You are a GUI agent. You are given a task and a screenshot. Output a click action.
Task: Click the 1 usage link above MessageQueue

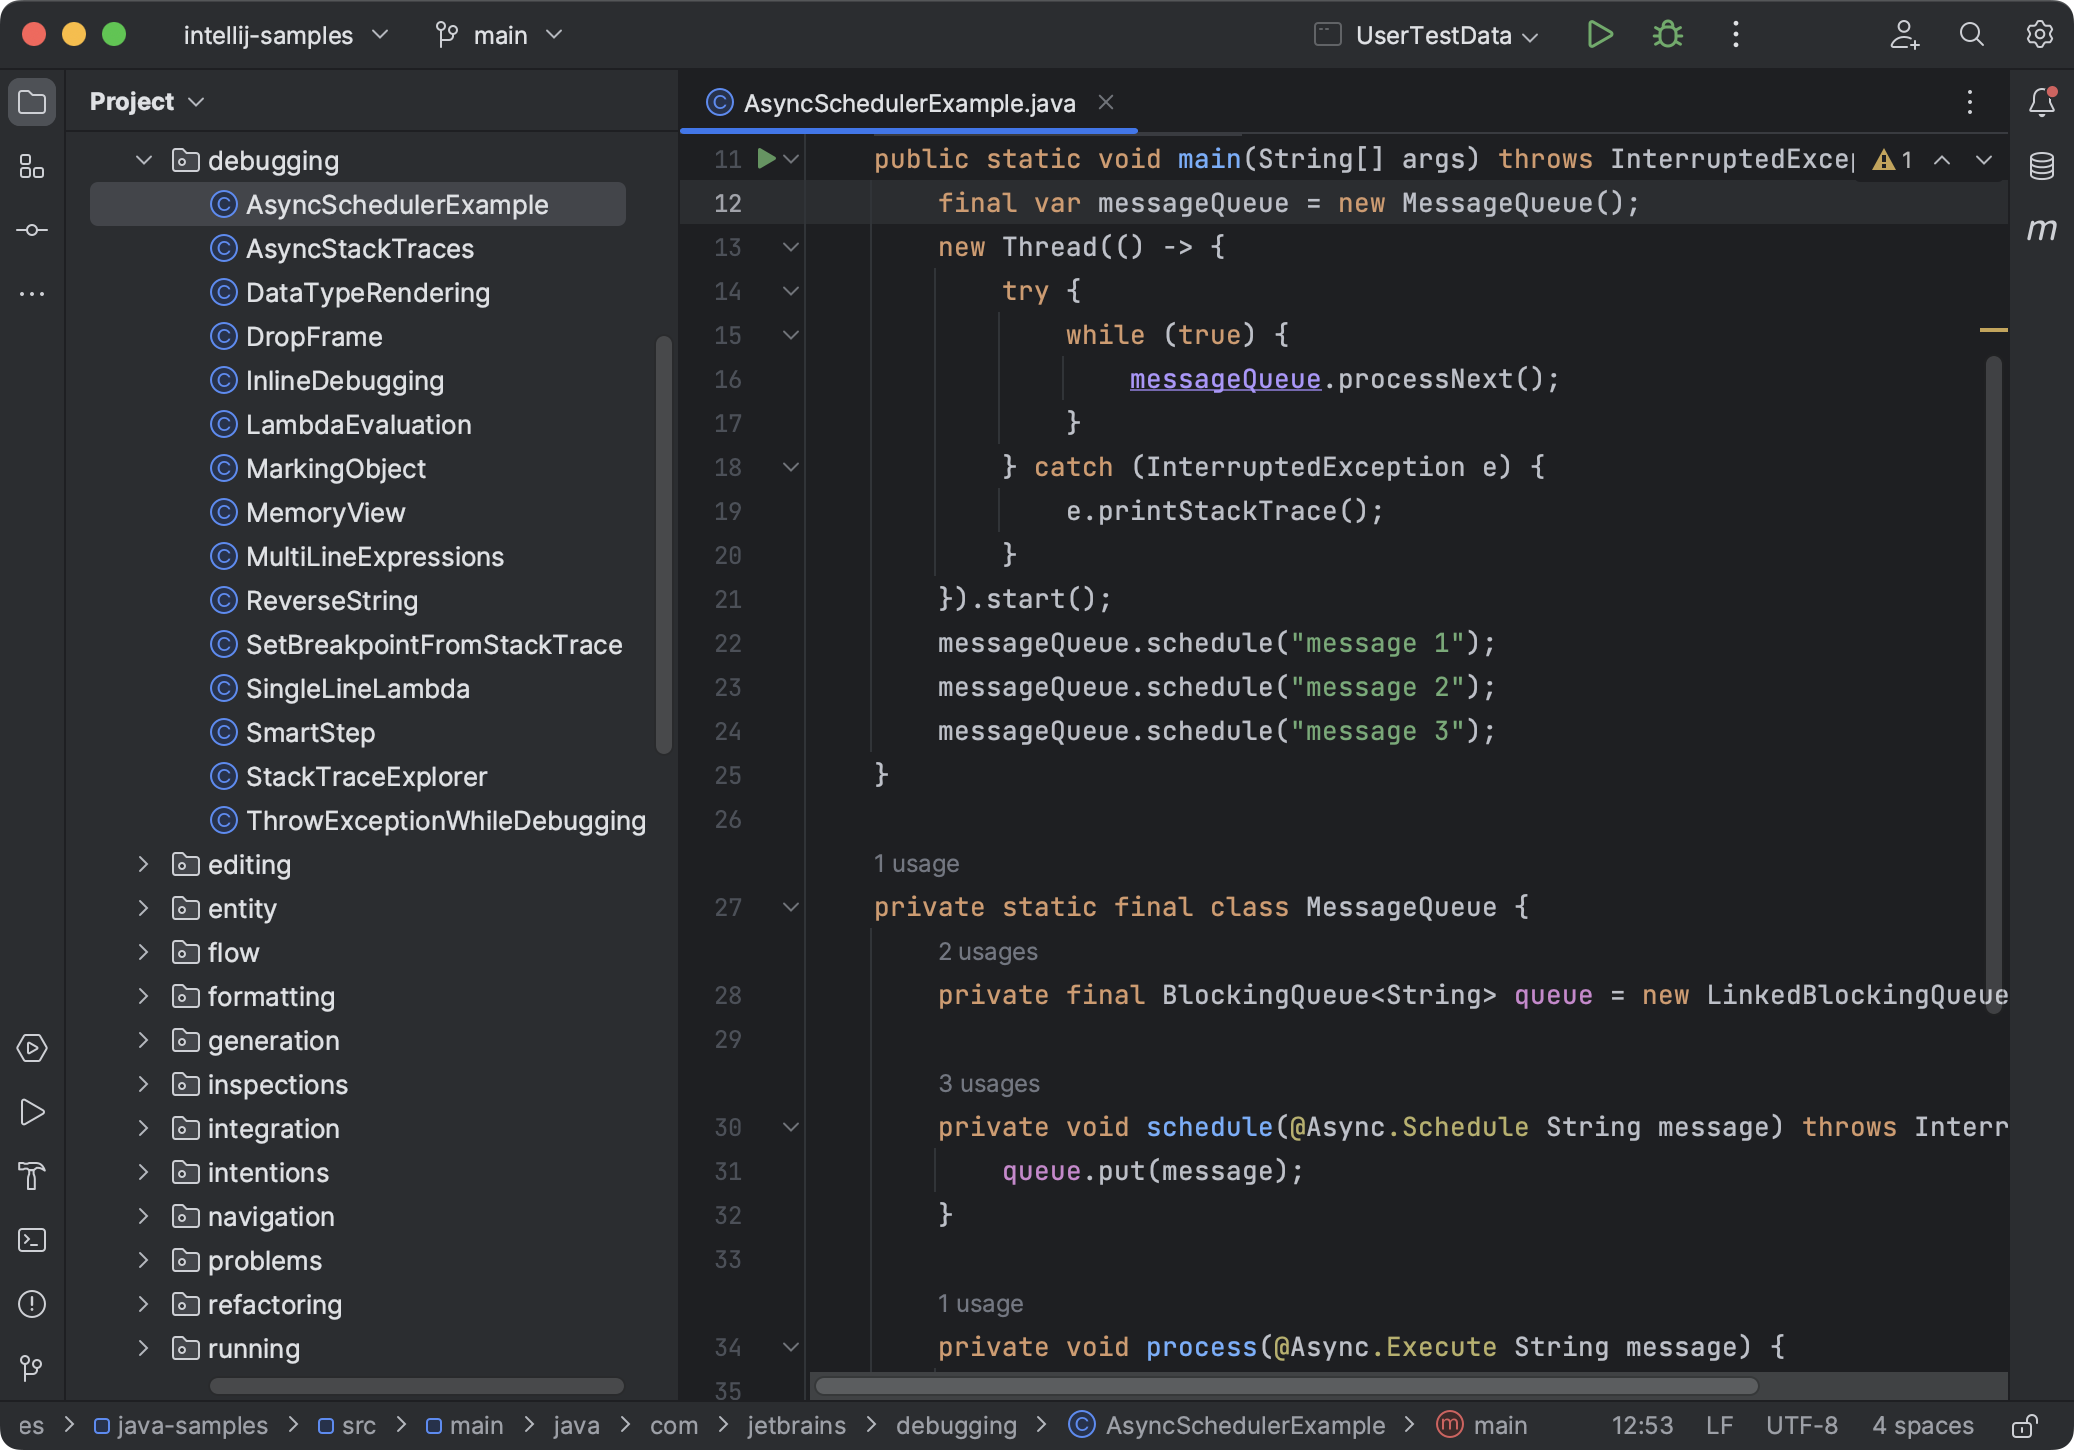point(916,863)
